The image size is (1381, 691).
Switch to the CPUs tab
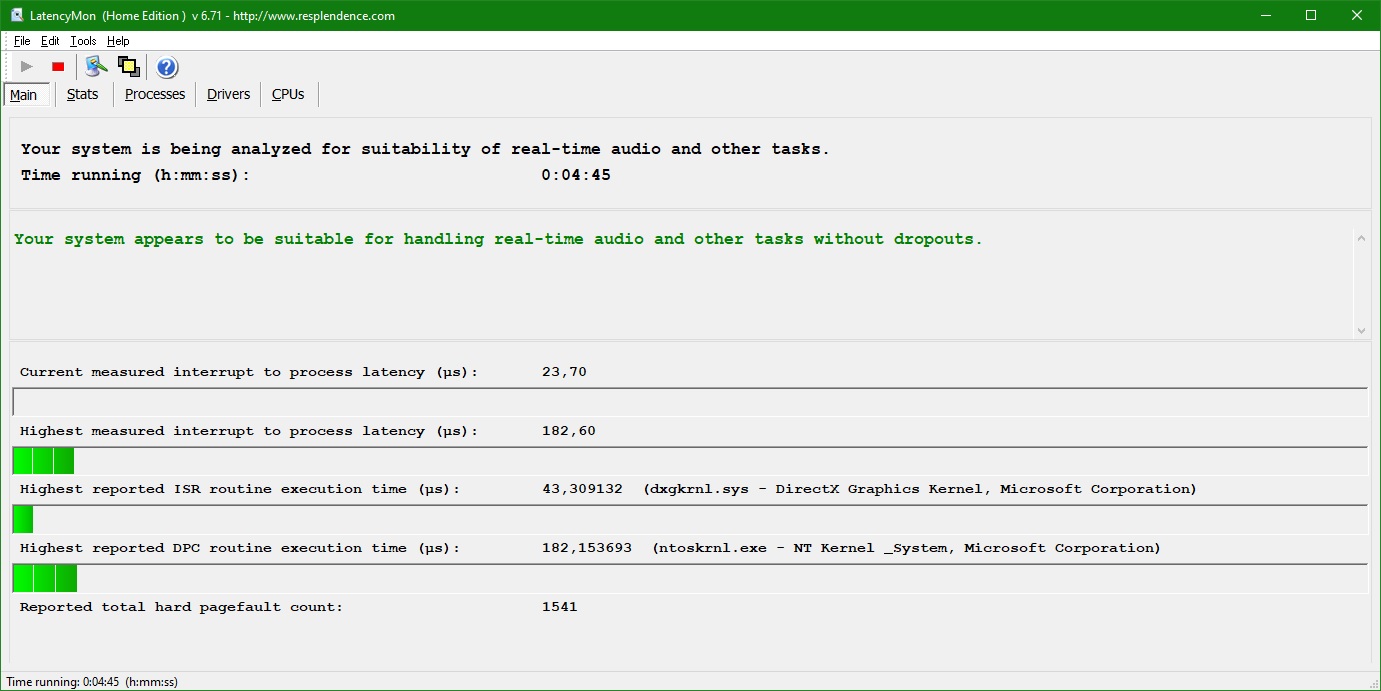click(x=288, y=94)
